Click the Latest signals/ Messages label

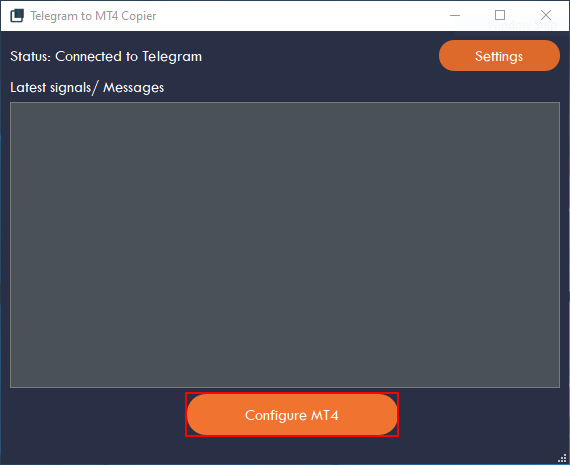pos(87,88)
